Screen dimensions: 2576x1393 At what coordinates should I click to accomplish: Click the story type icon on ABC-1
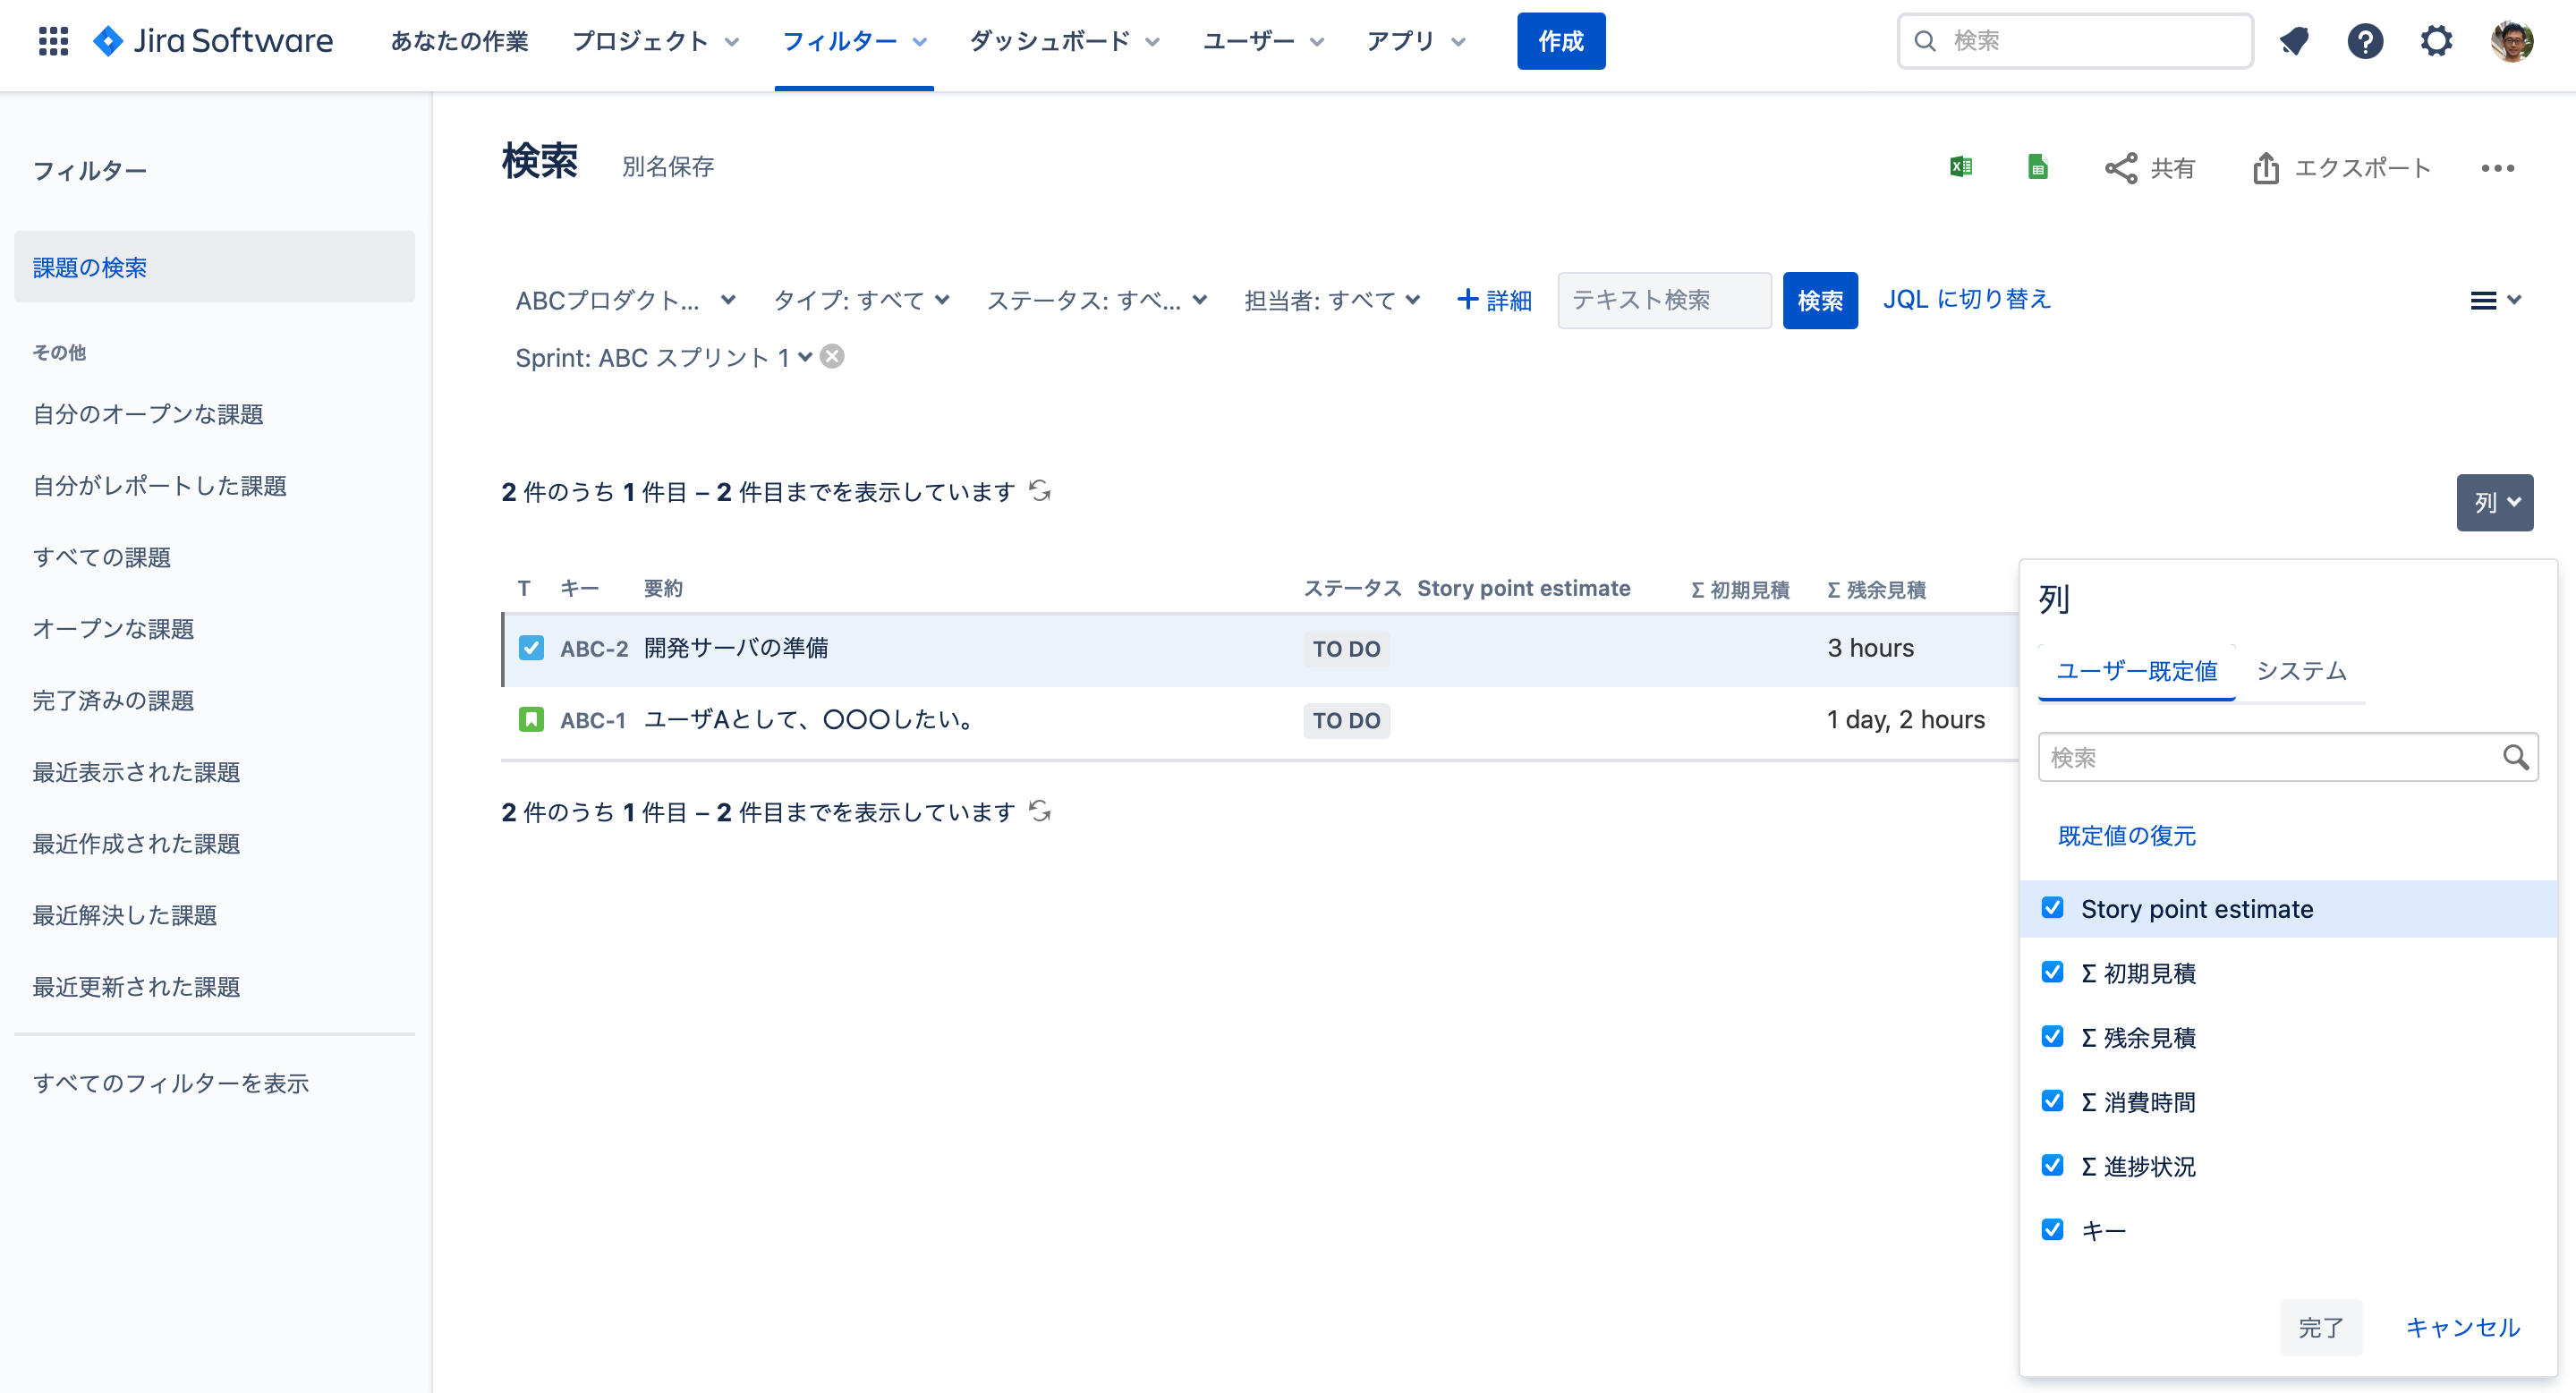531,719
